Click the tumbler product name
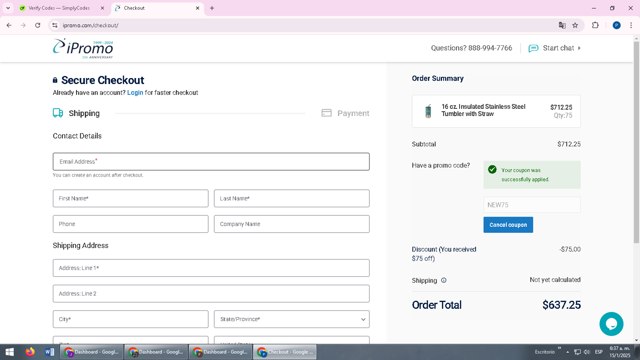Screen dimensions: 640x360 483,110
